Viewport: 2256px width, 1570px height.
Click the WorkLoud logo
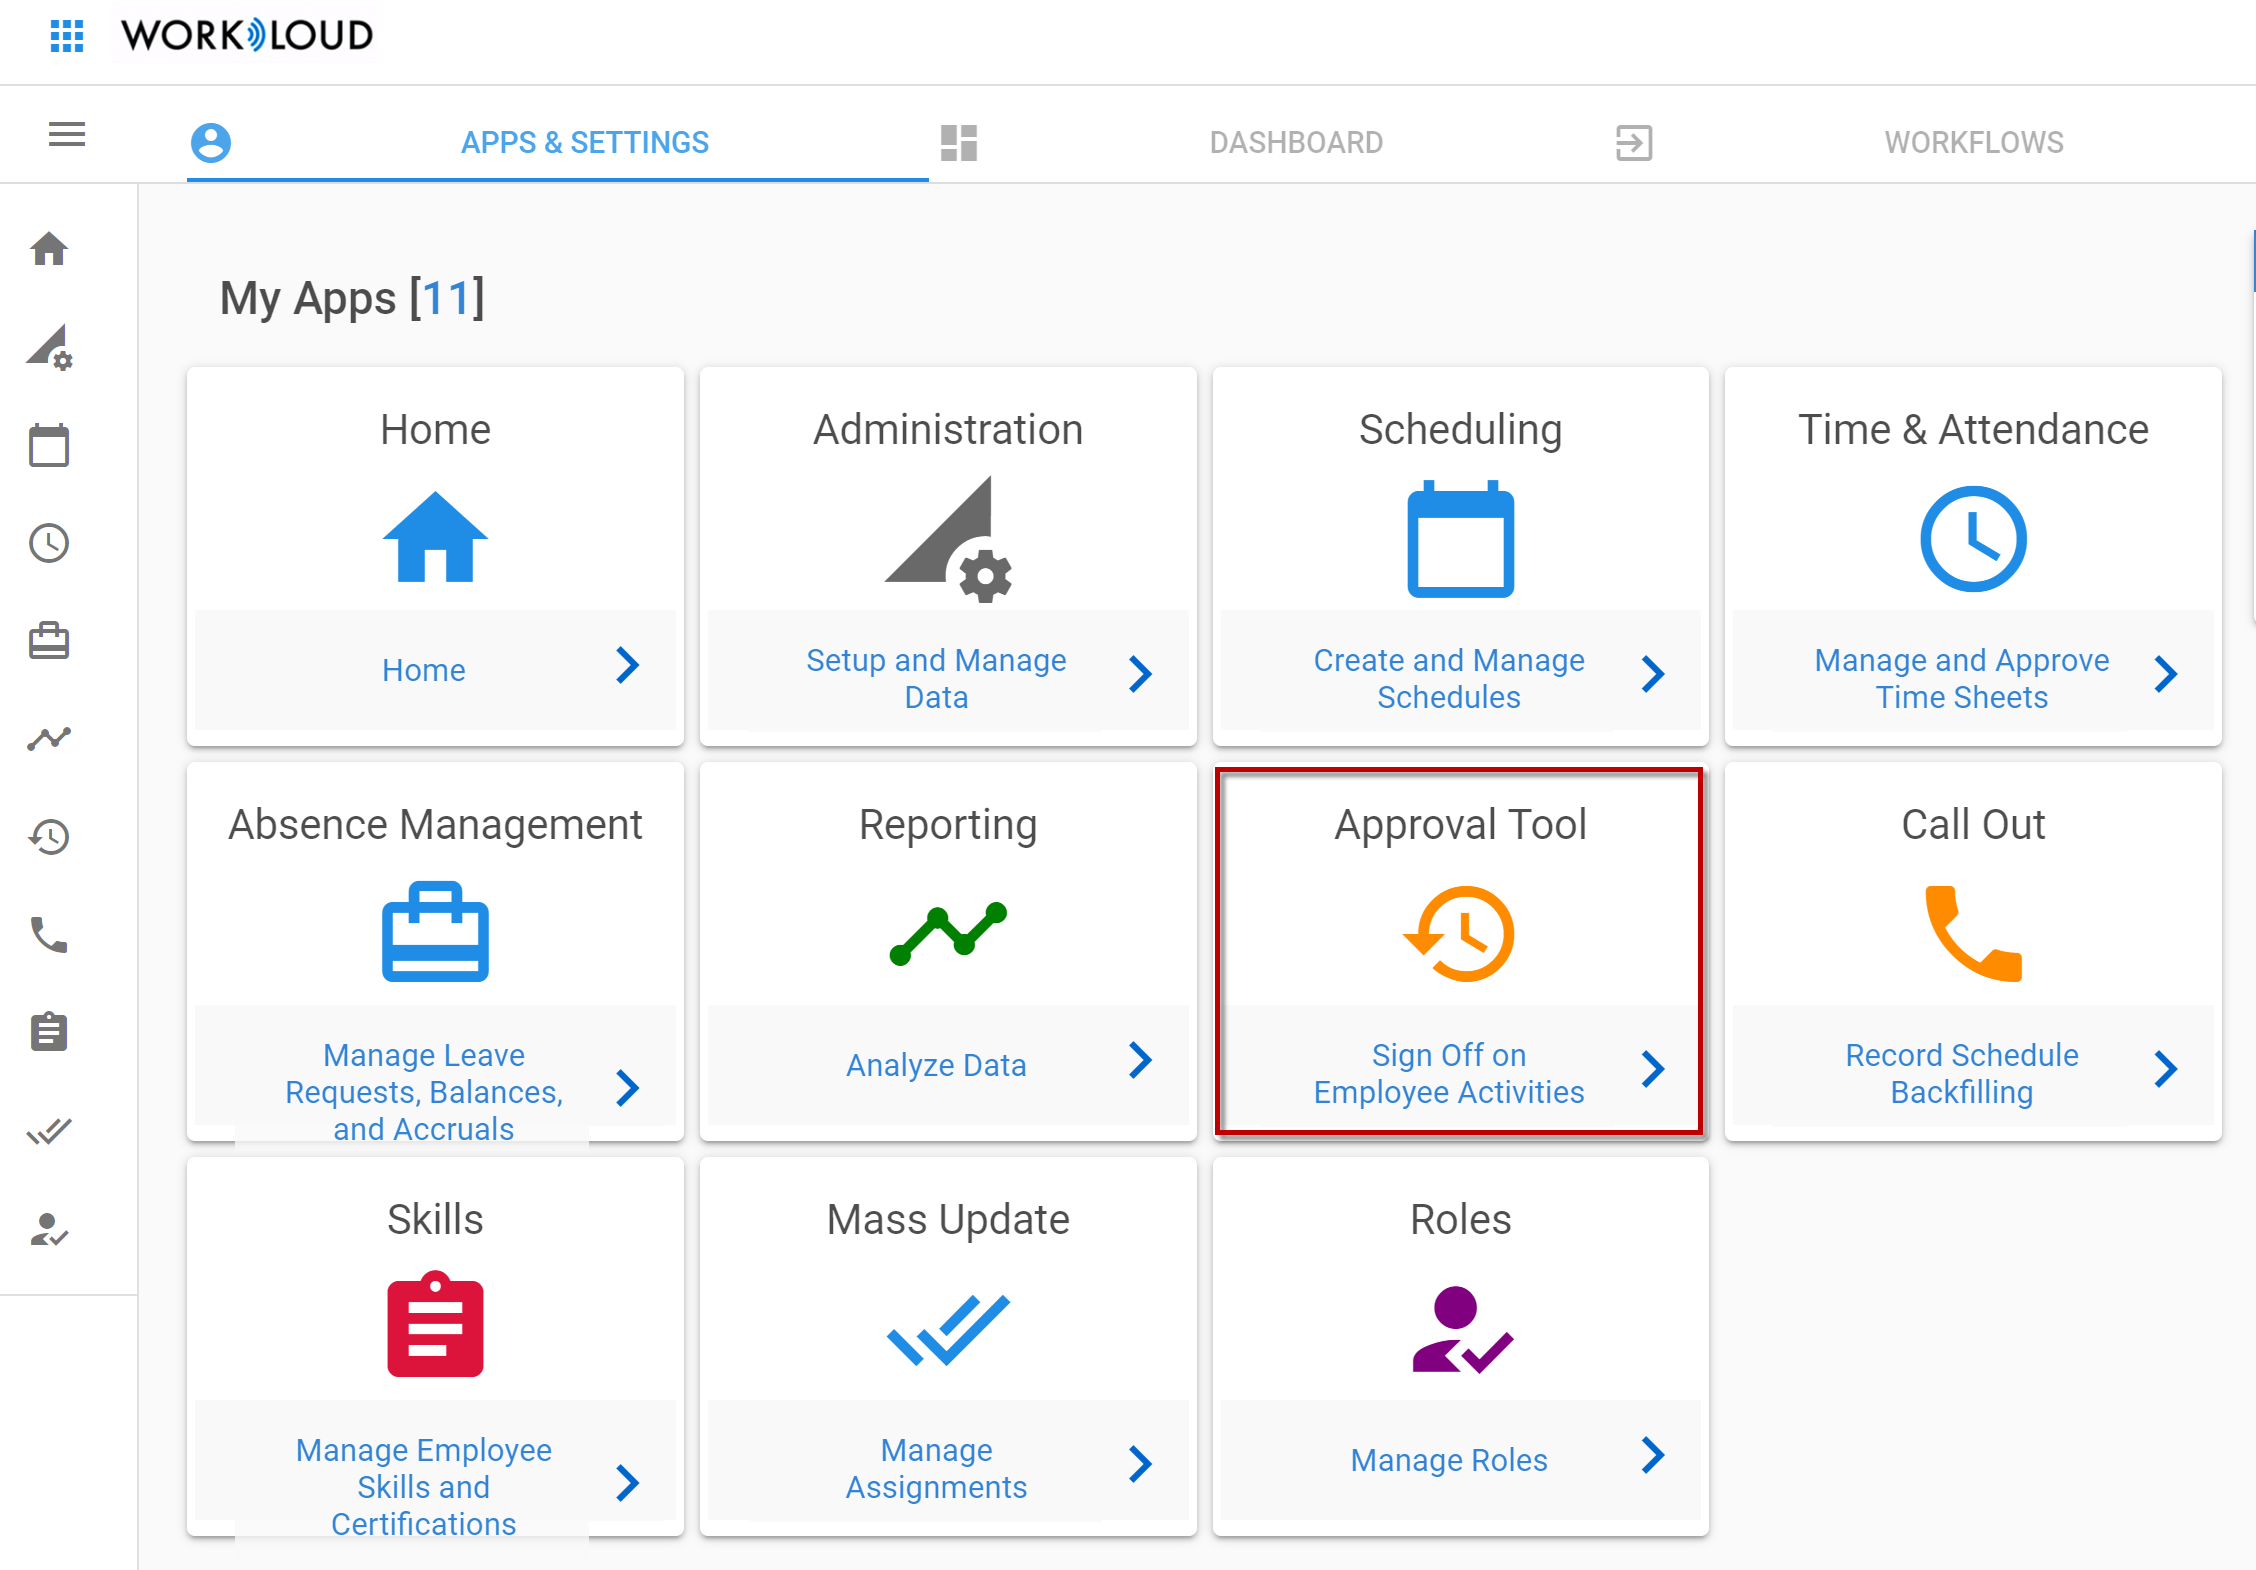[247, 36]
